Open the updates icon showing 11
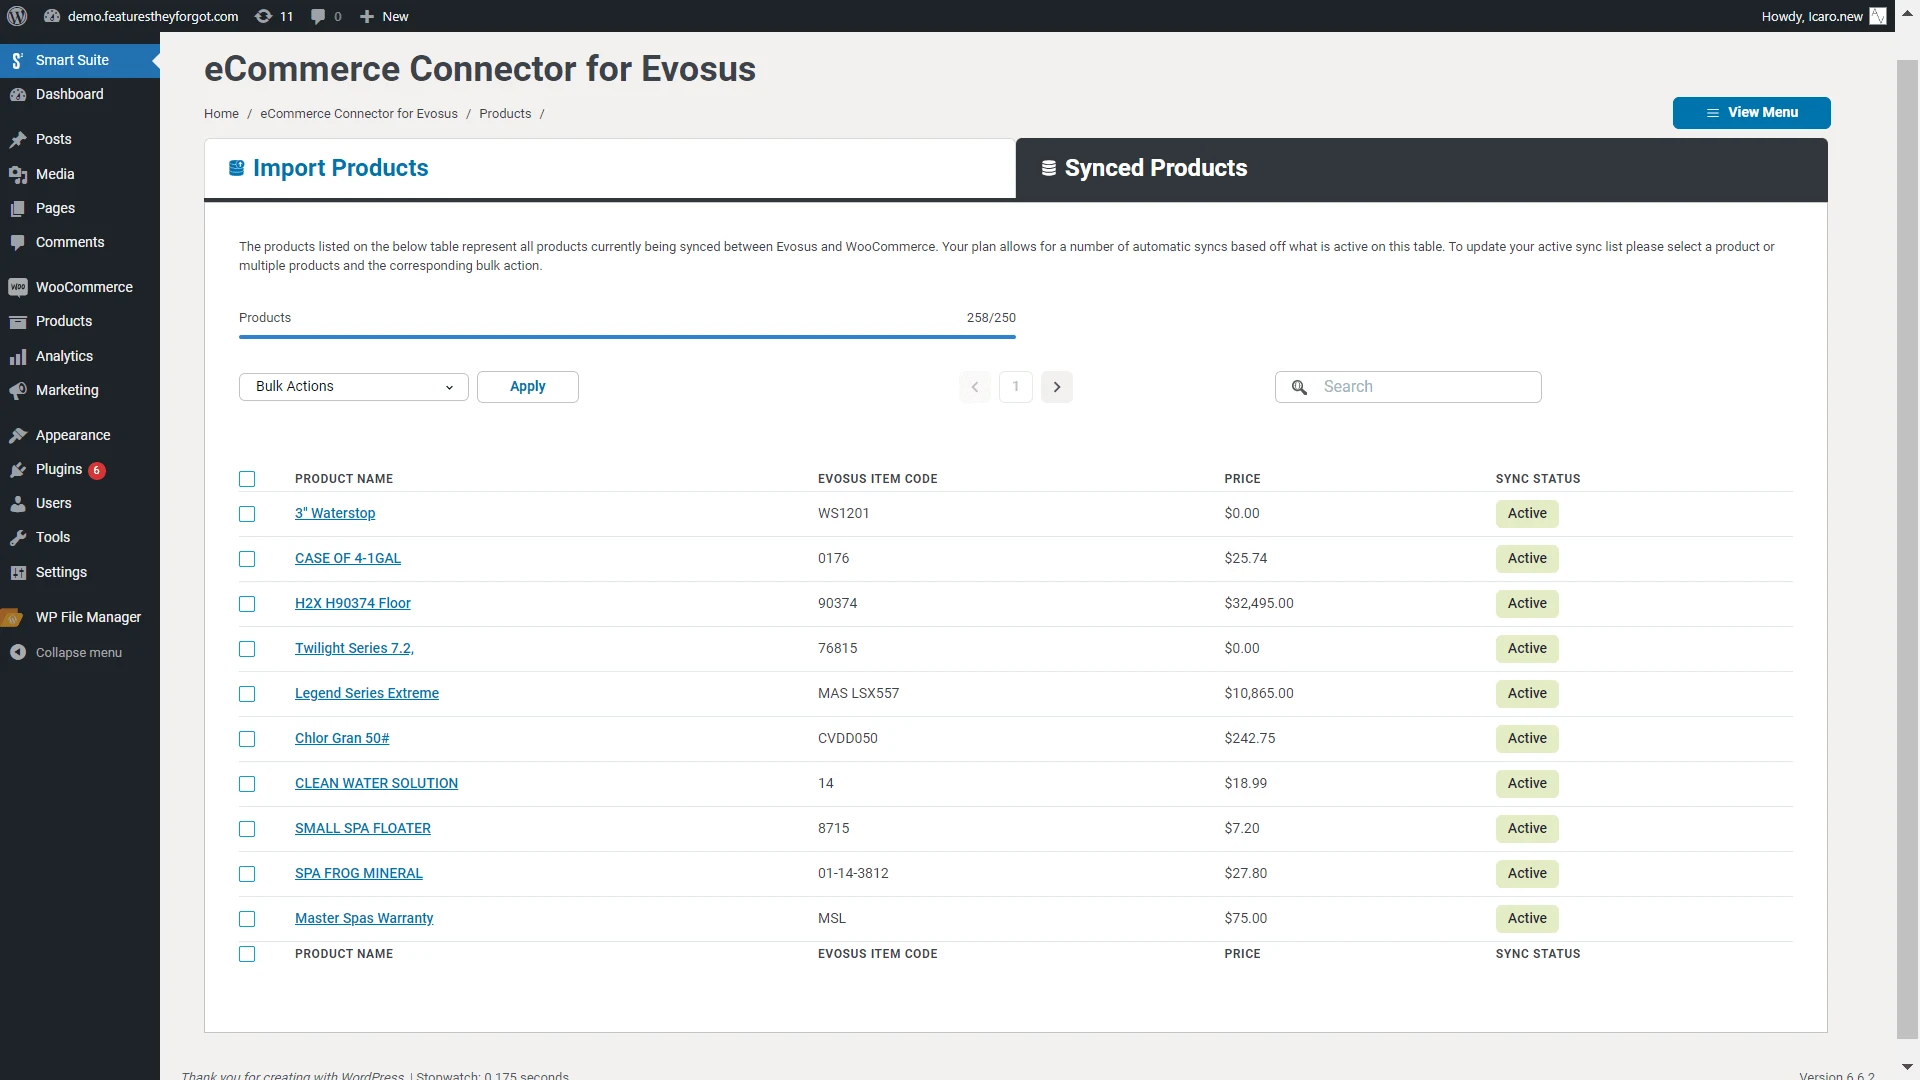This screenshot has height=1080, width=1920. (264, 16)
